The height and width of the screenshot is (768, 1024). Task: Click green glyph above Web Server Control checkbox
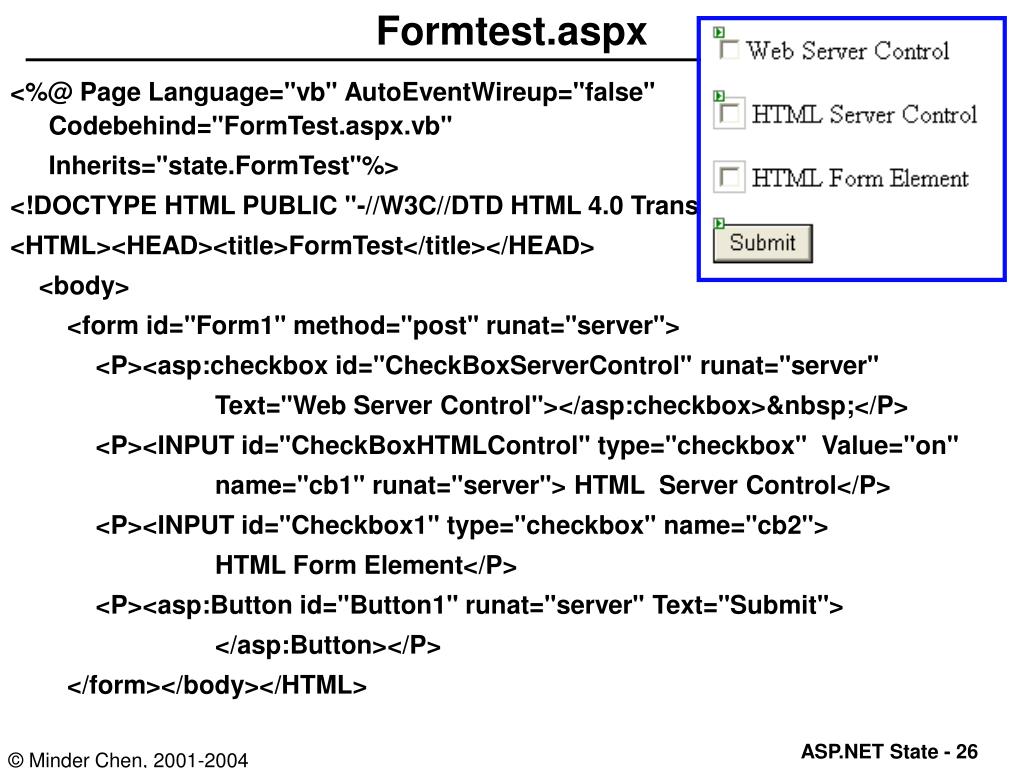(719, 32)
